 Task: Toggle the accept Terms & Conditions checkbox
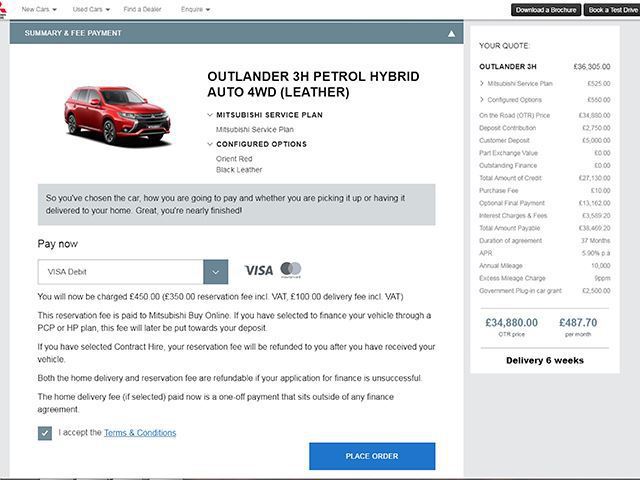pyautogui.click(x=45, y=433)
